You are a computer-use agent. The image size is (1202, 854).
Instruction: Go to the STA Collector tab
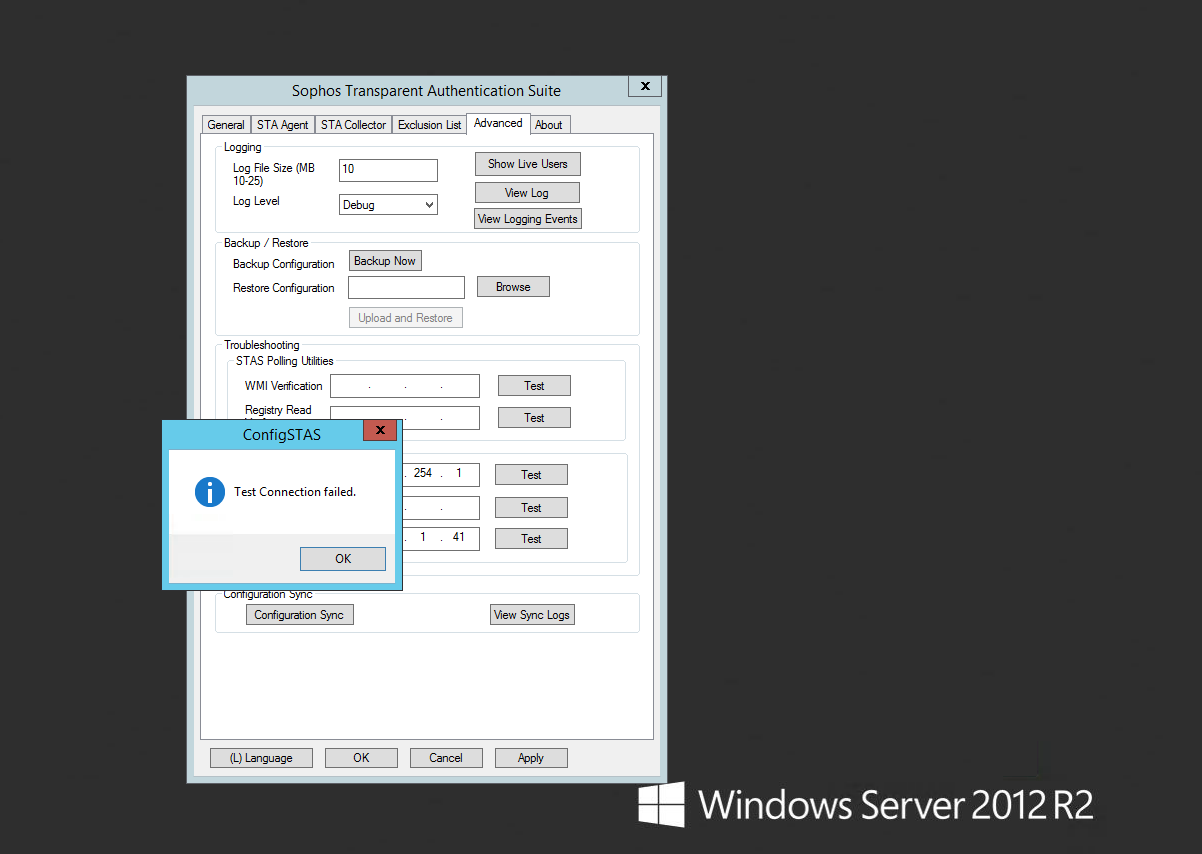pos(353,125)
